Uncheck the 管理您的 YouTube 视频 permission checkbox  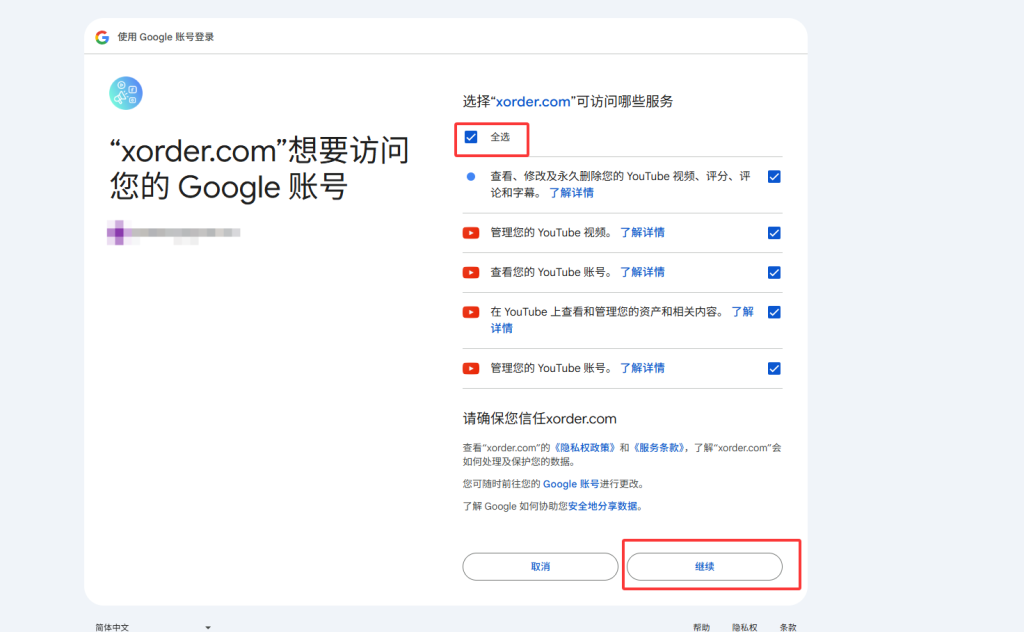[774, 233]
